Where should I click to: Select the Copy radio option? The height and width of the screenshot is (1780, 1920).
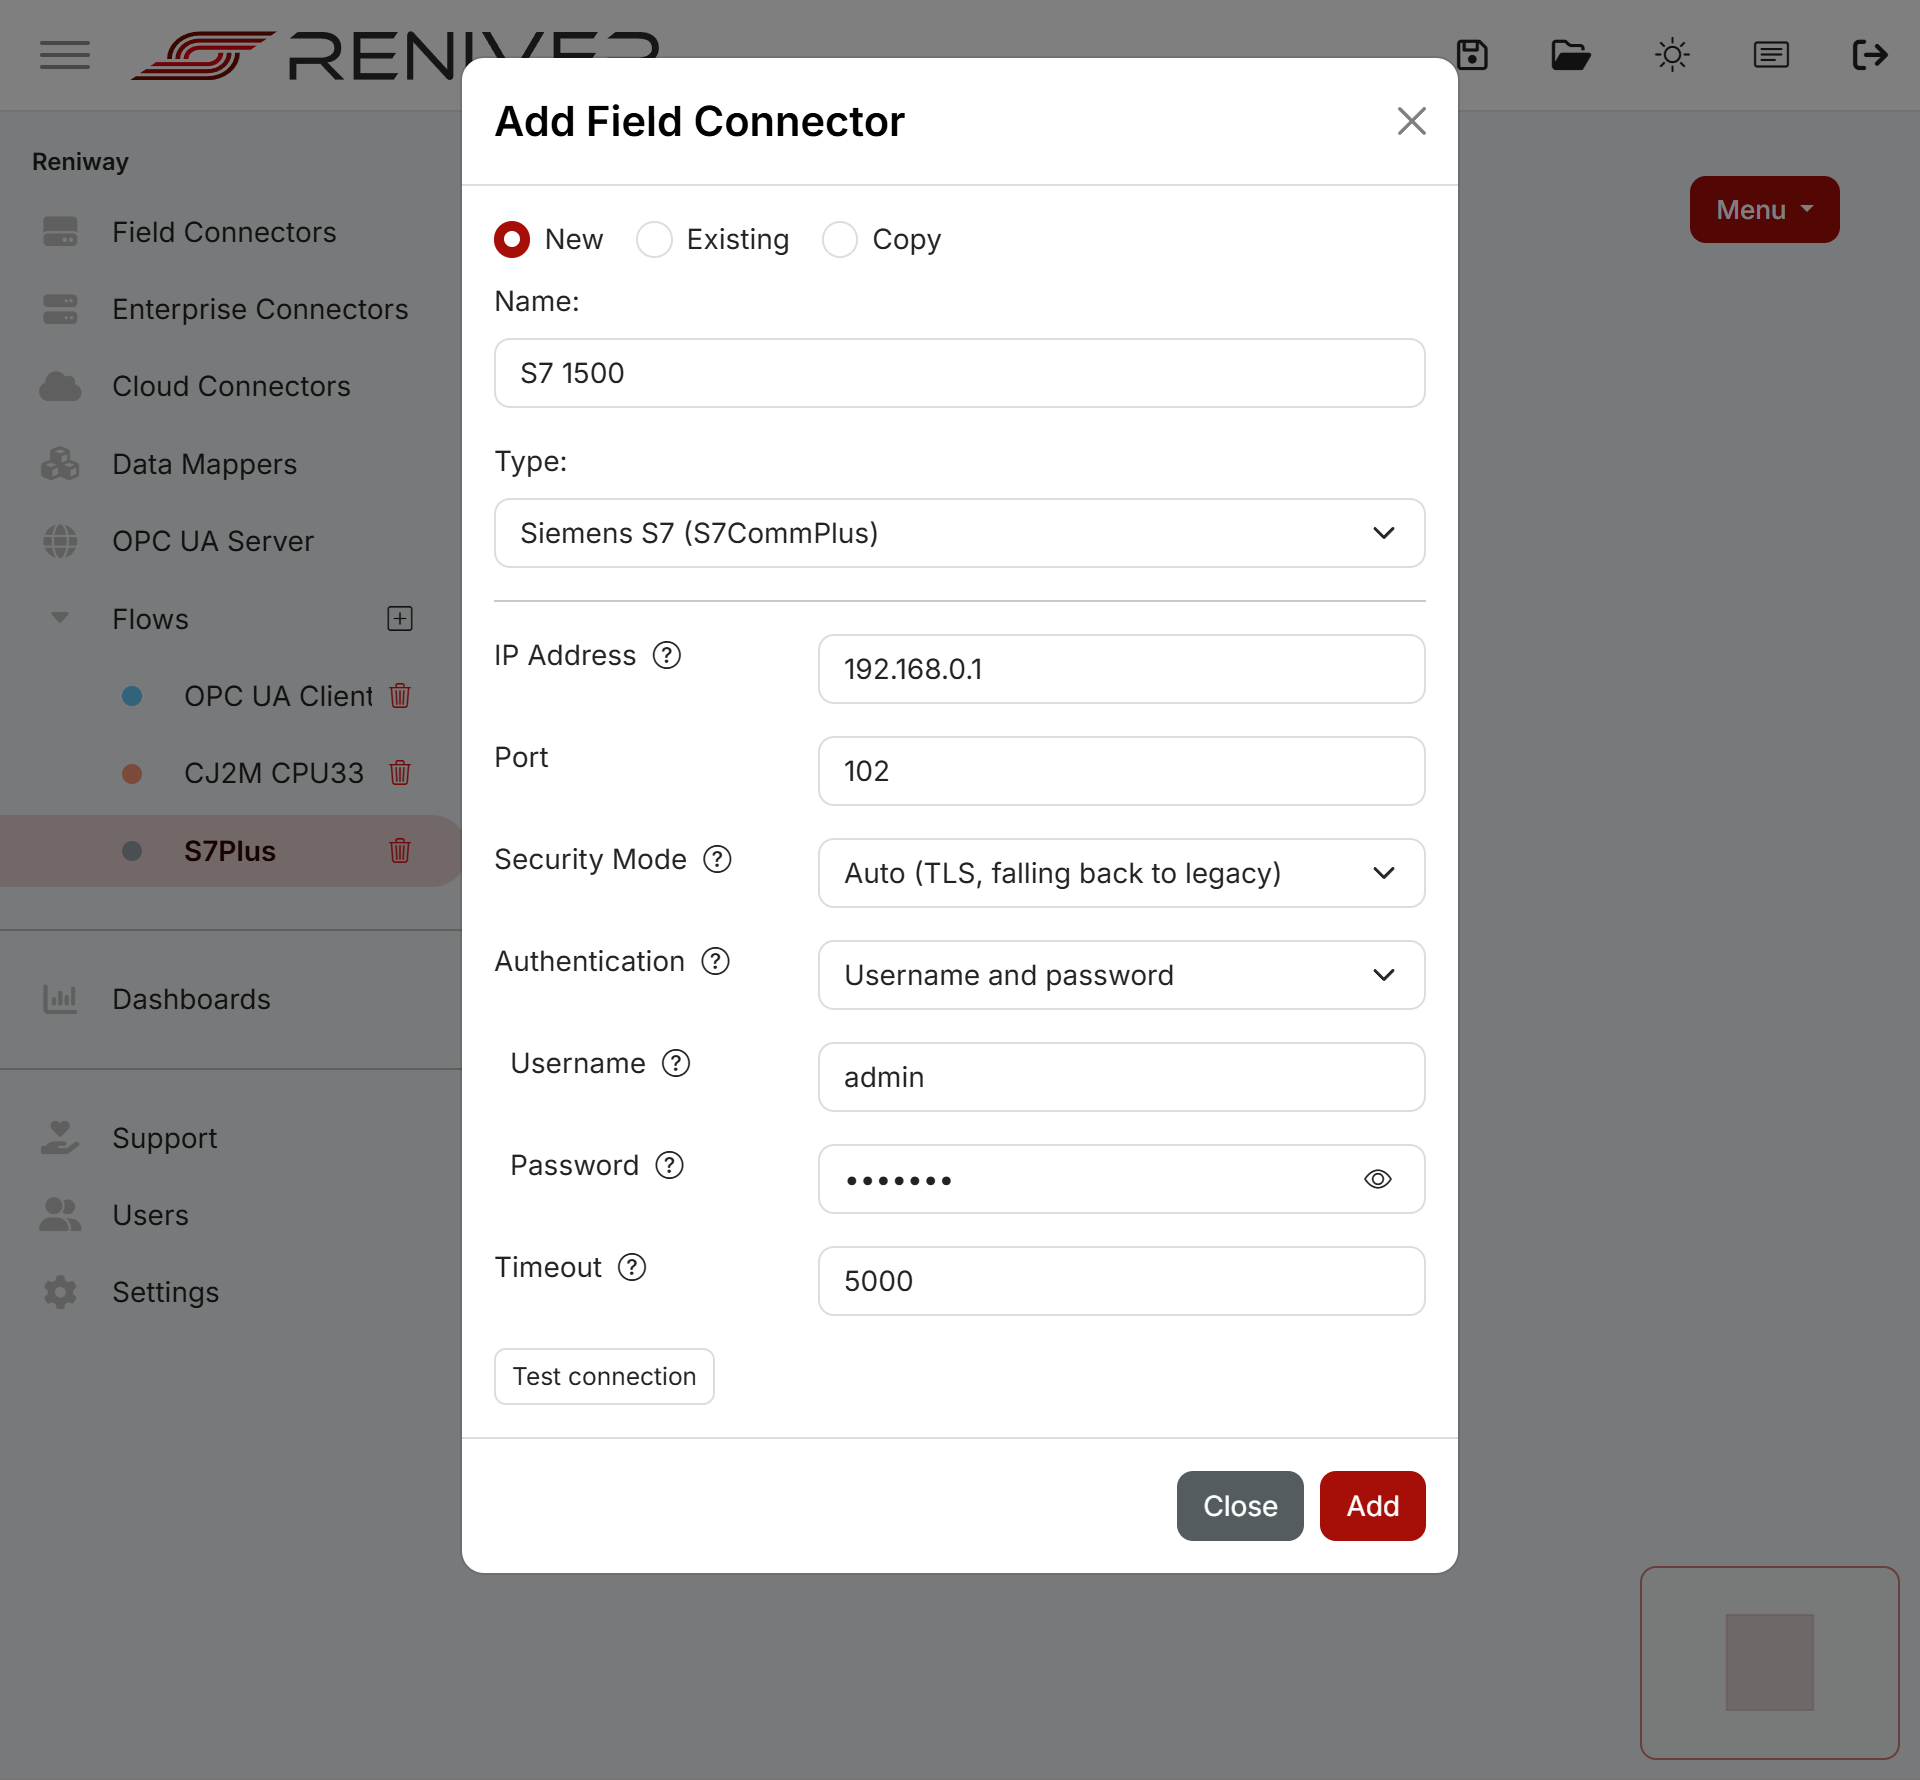[840, 240]
